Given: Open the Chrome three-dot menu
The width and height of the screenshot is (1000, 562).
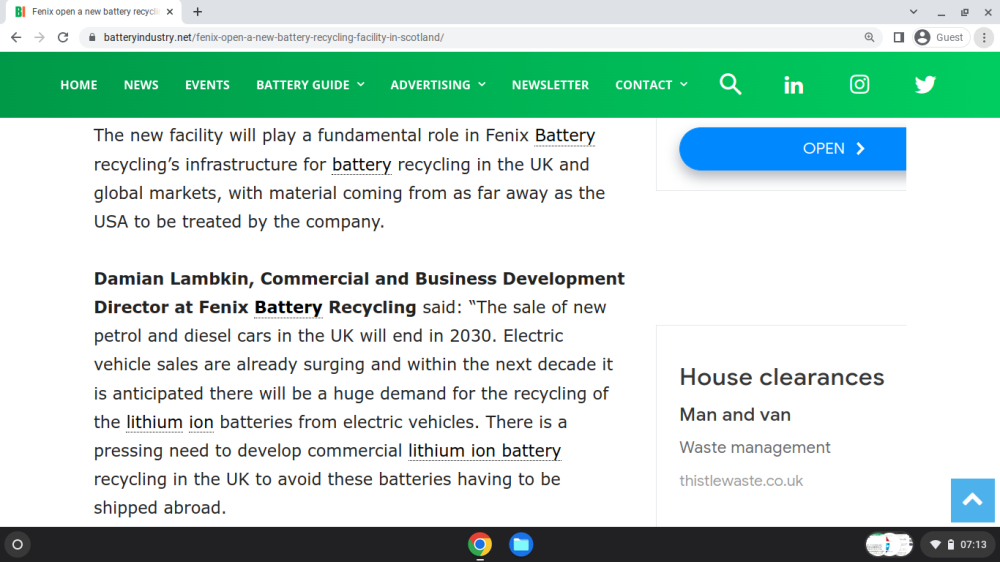Looking at the screenshot, I should [984, 38].
